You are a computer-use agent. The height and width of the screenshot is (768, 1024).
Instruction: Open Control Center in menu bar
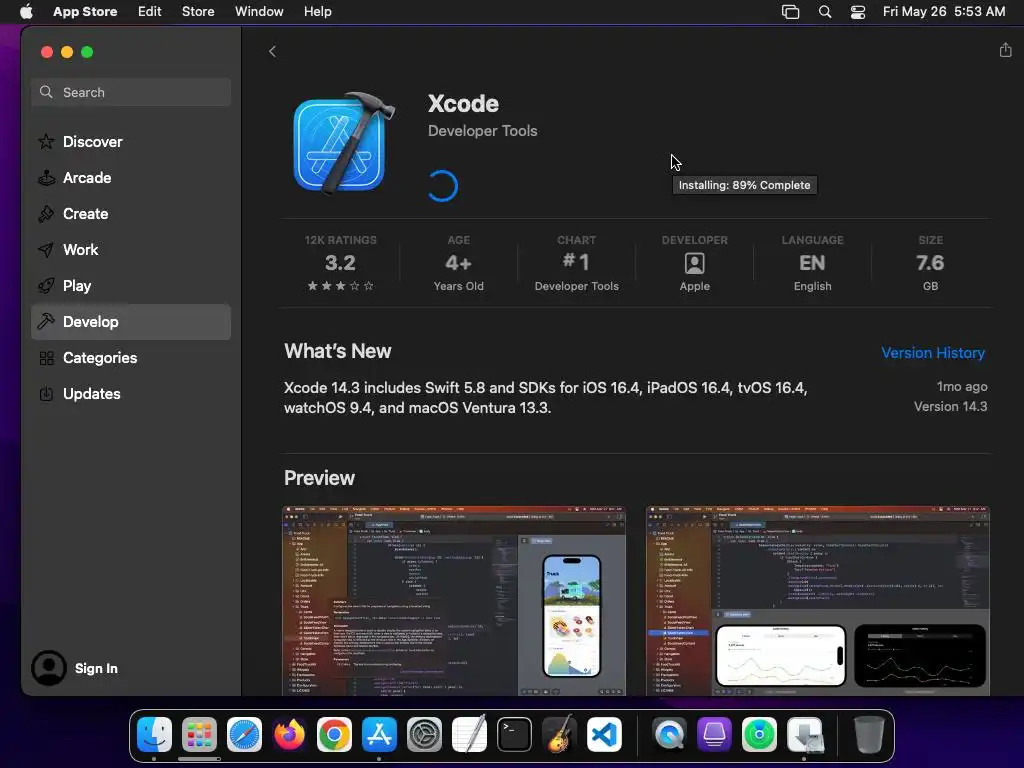(857, 12)
